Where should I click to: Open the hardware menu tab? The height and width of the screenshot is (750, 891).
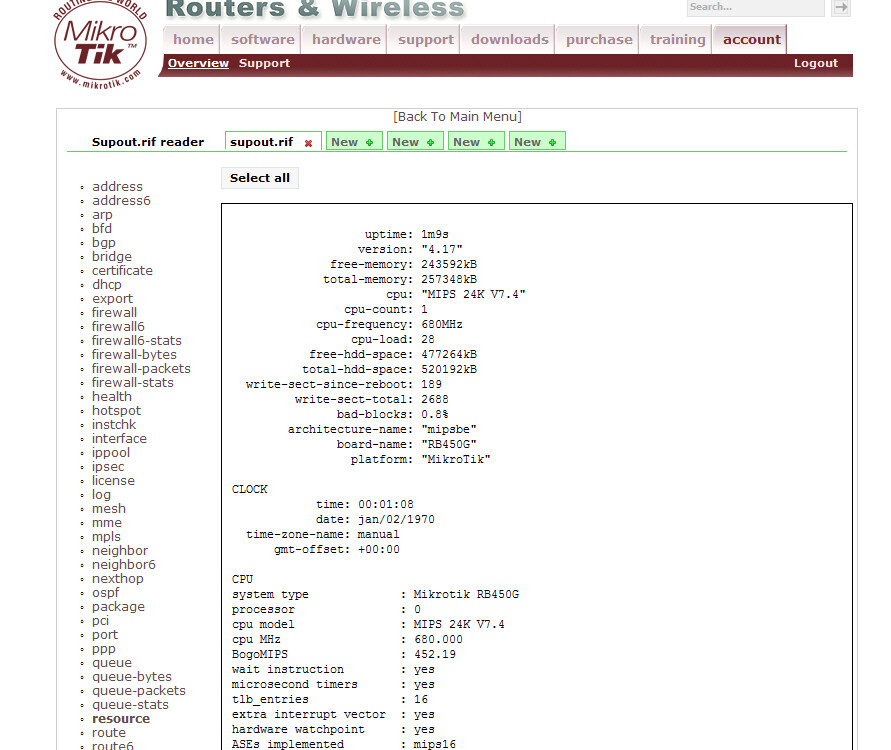tap(346, 39)
